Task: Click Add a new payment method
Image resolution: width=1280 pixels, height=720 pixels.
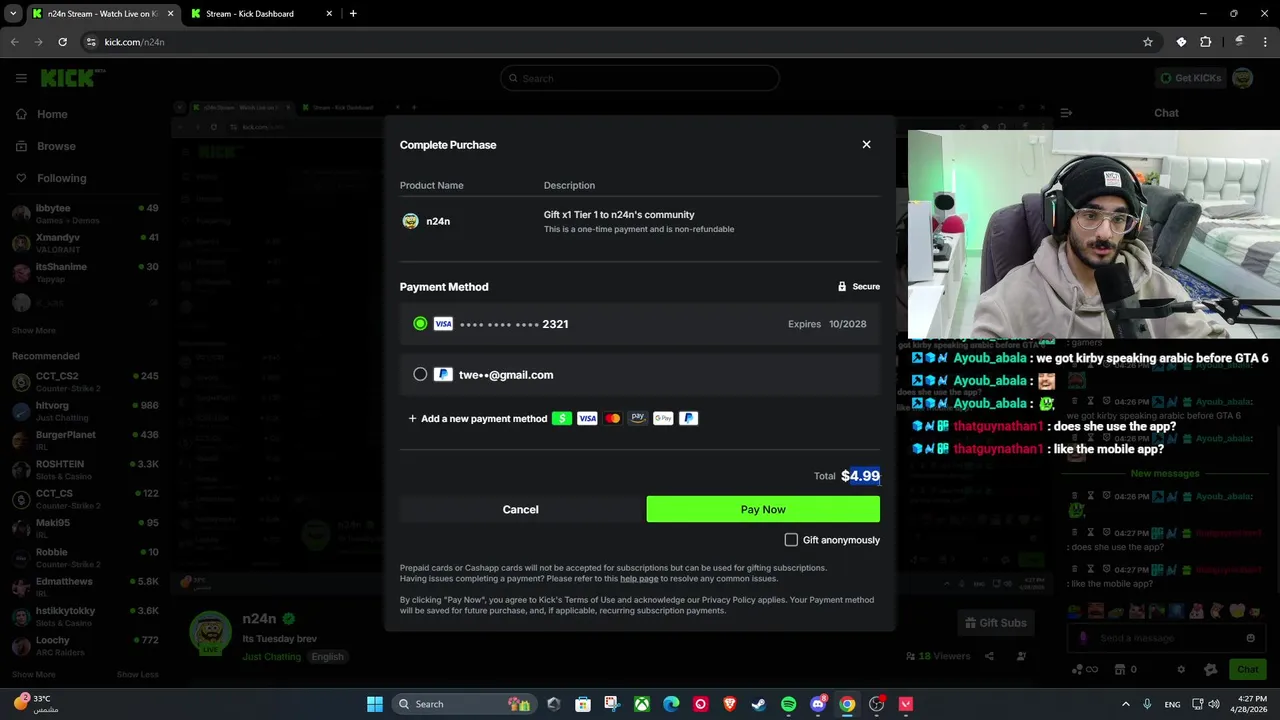Action: click(x=478, y=419)
